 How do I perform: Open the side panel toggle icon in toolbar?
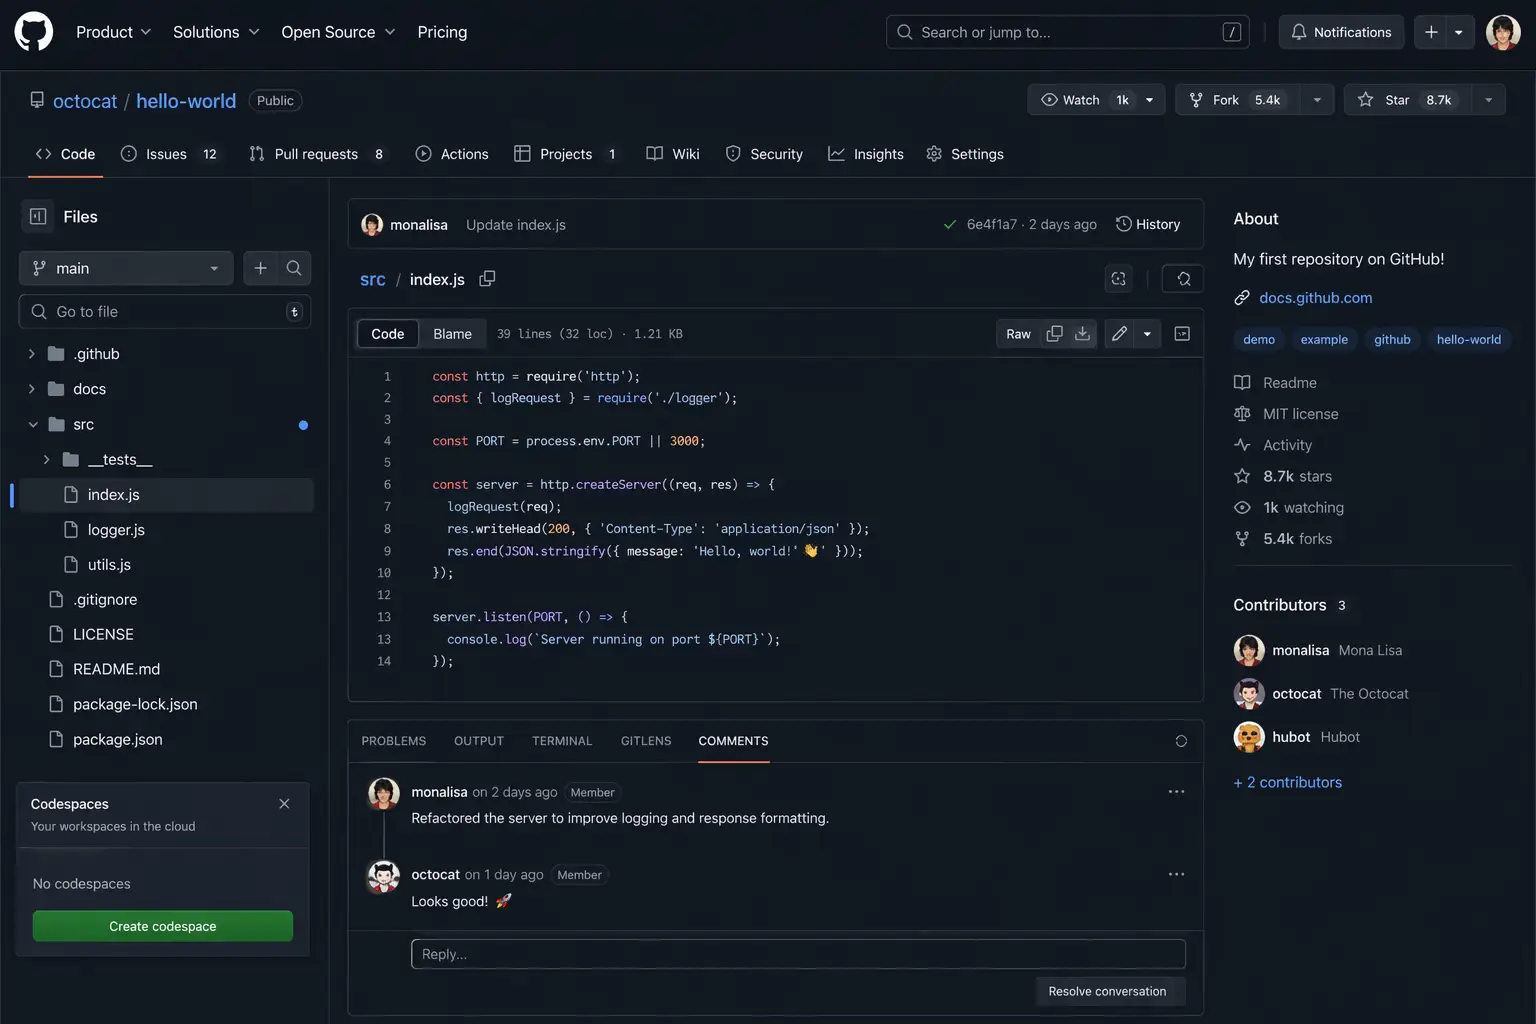click(x=1182, y=334)
